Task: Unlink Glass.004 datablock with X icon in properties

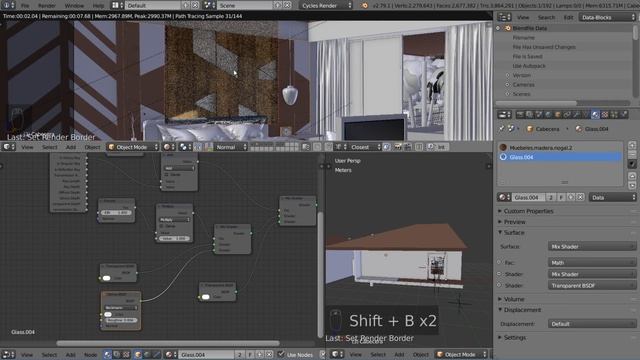Action: [x=580, y=197]
